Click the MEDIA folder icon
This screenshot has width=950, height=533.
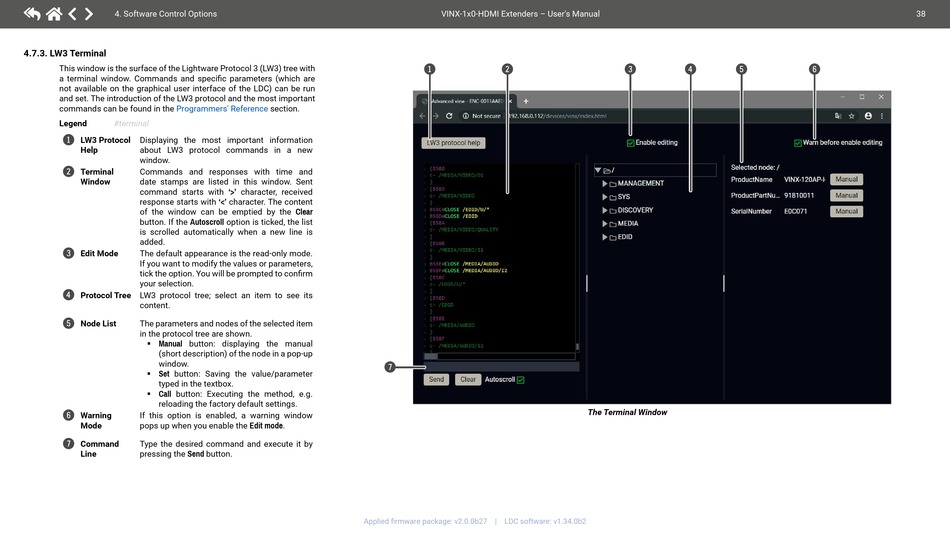click(x=613, y=223)
